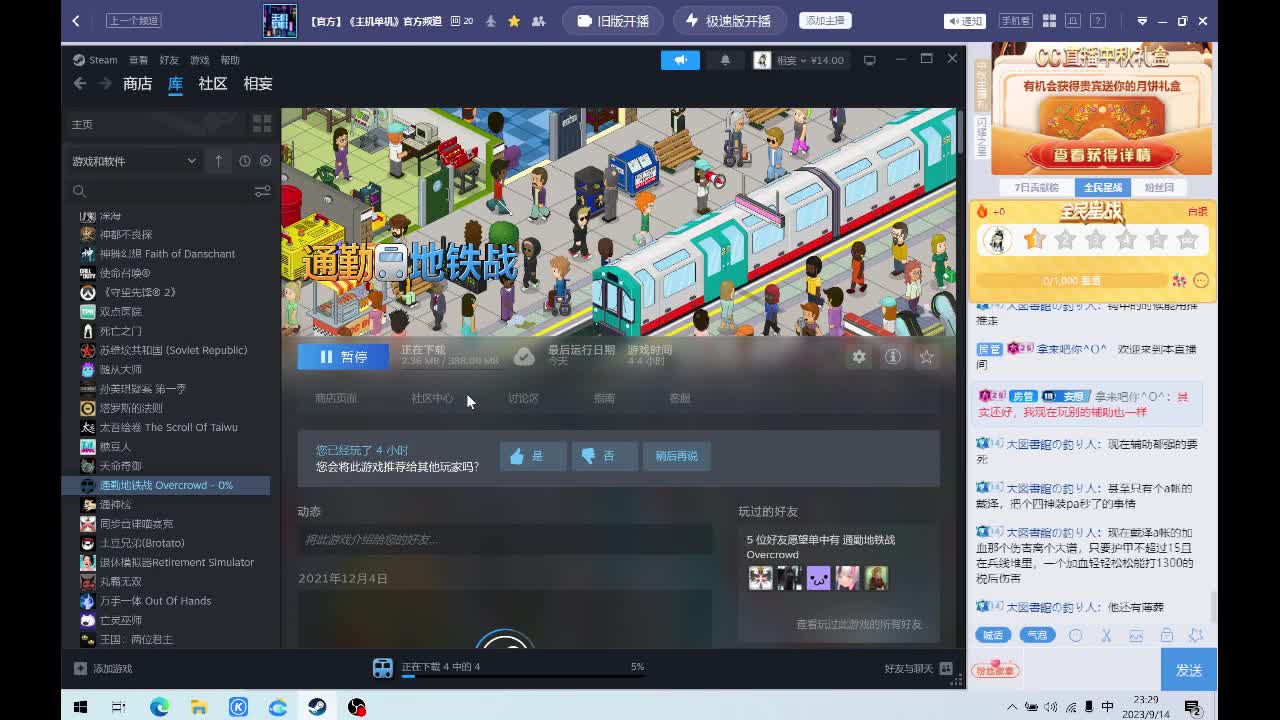The width and height of the screenshot is (1280, 720).
Task: Open 好友与聊天 friends and chat
Action: tap(917, 668)
